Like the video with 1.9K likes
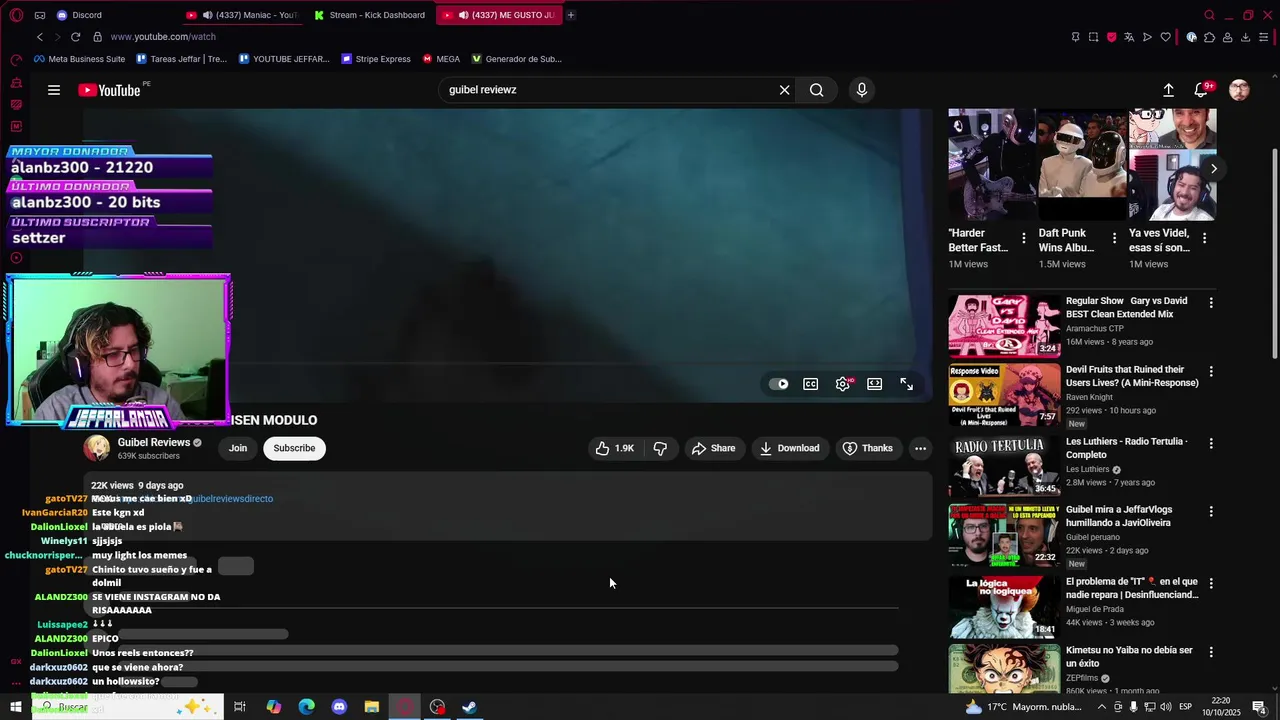The width and height of the screenshot is (1280, 720). click(614, 448)
